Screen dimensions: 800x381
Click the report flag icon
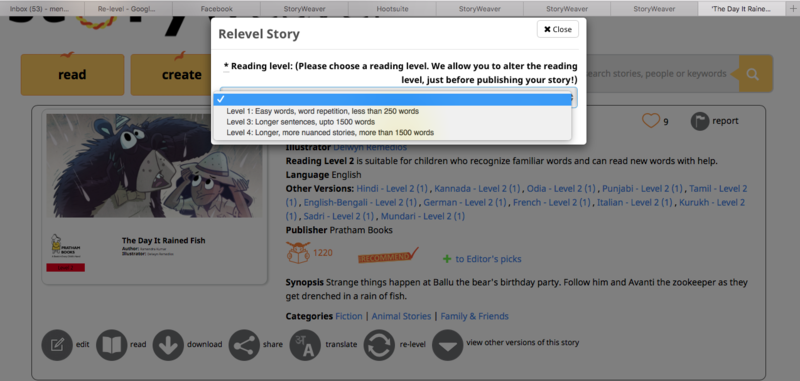[x=700, y=121]
